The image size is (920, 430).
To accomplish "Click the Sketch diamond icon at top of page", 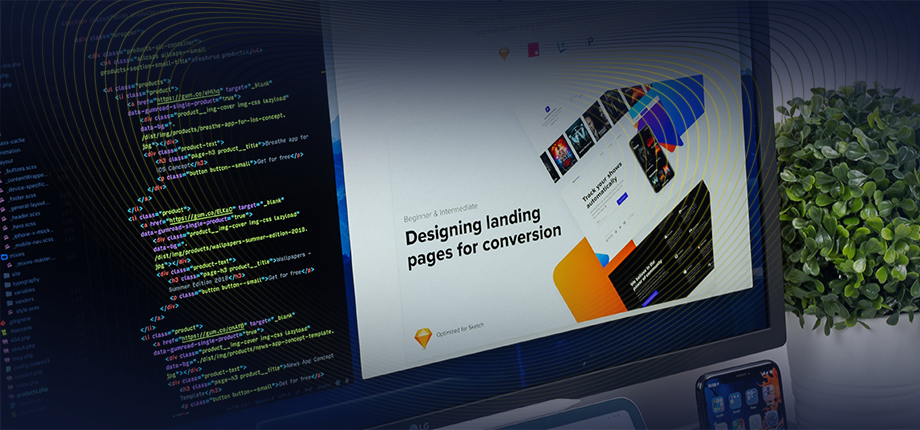I will (x=504, y=53).
